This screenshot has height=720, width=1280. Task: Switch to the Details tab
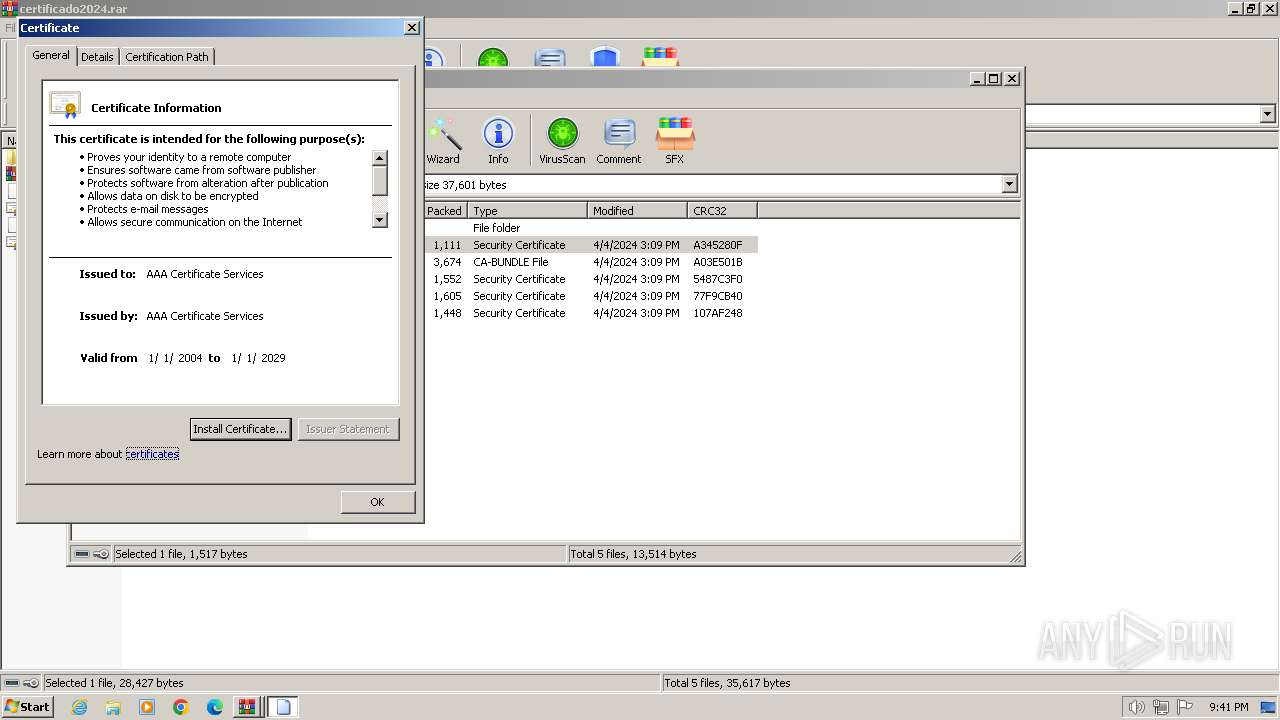[x=97, y=57]
